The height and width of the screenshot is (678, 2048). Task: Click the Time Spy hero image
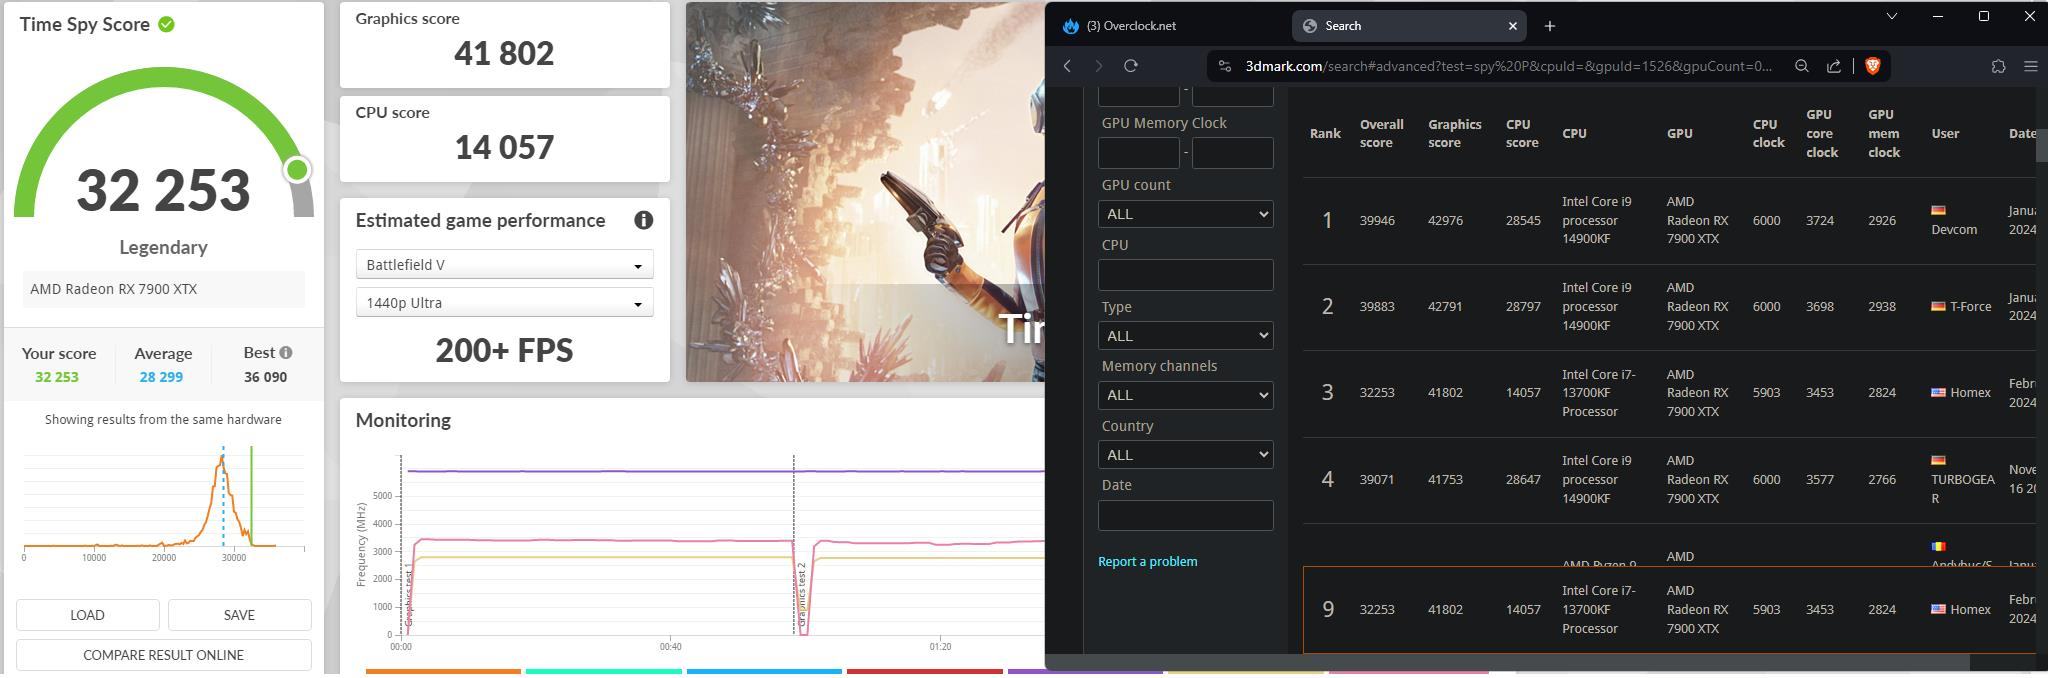[865, 192]
